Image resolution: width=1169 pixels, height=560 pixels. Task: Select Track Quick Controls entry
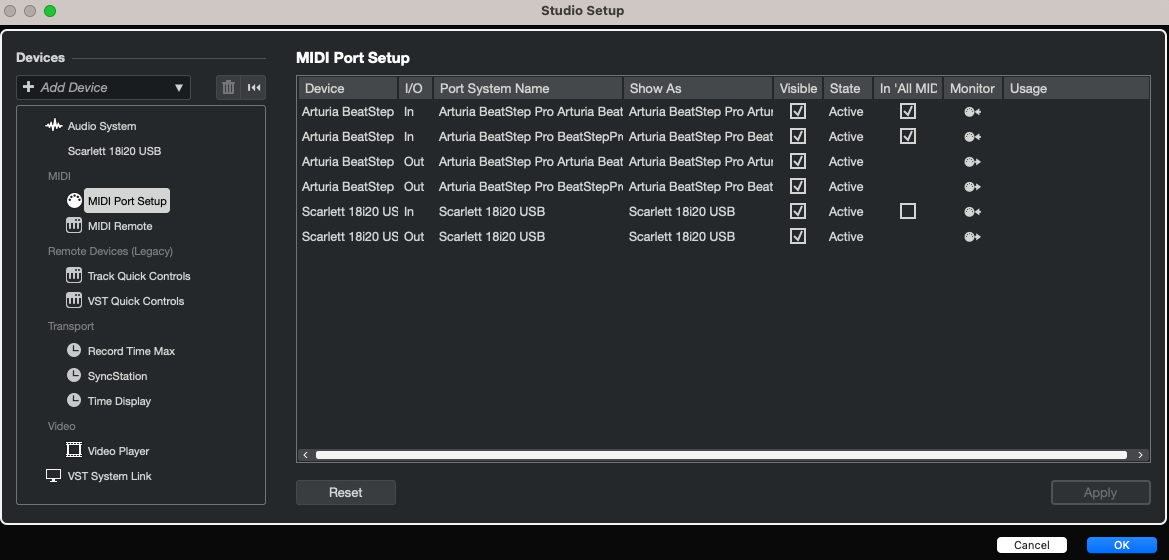(x=138, y=276)
